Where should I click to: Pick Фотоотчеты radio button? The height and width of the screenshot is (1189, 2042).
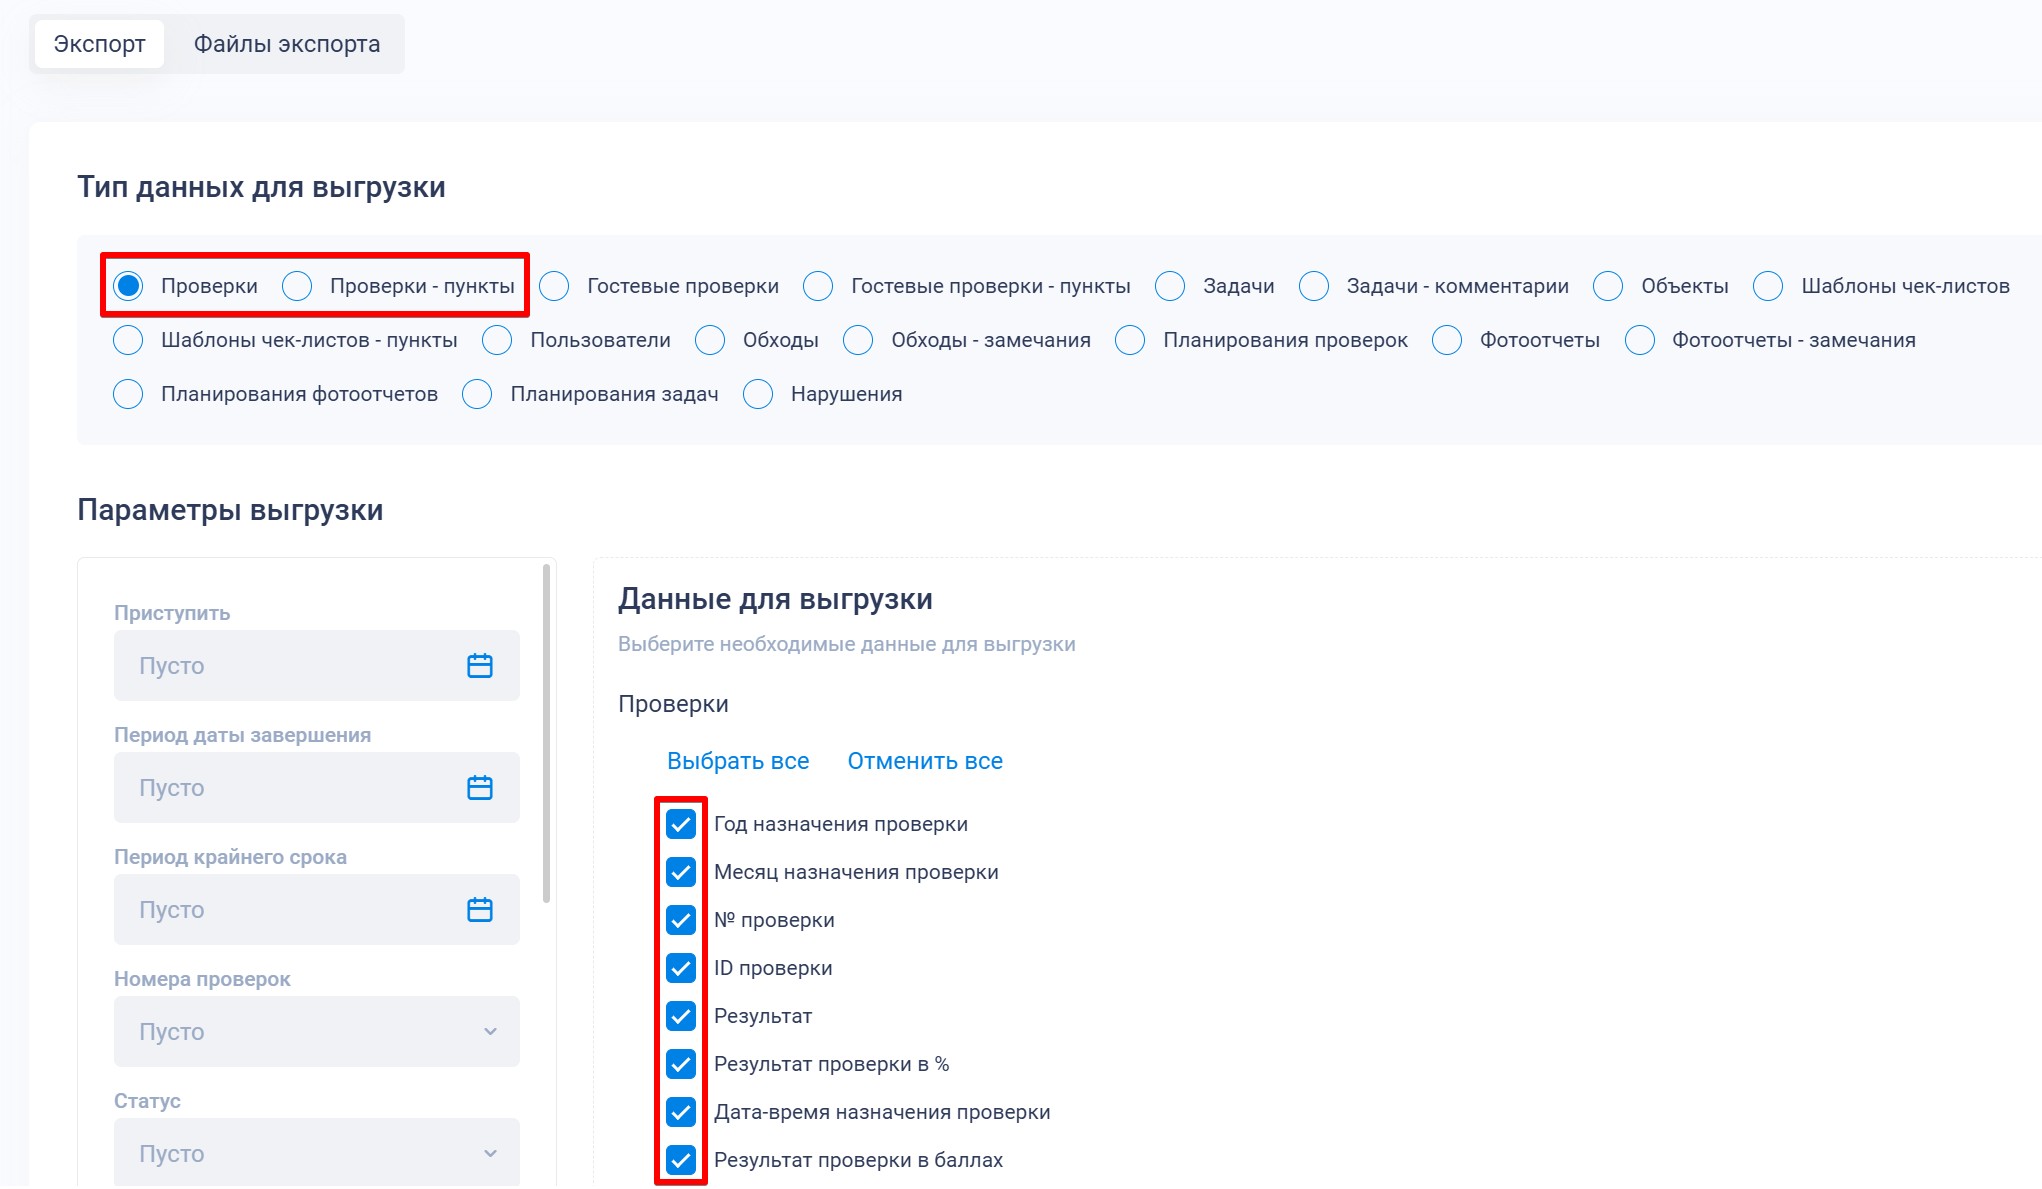click(1447, 340)
